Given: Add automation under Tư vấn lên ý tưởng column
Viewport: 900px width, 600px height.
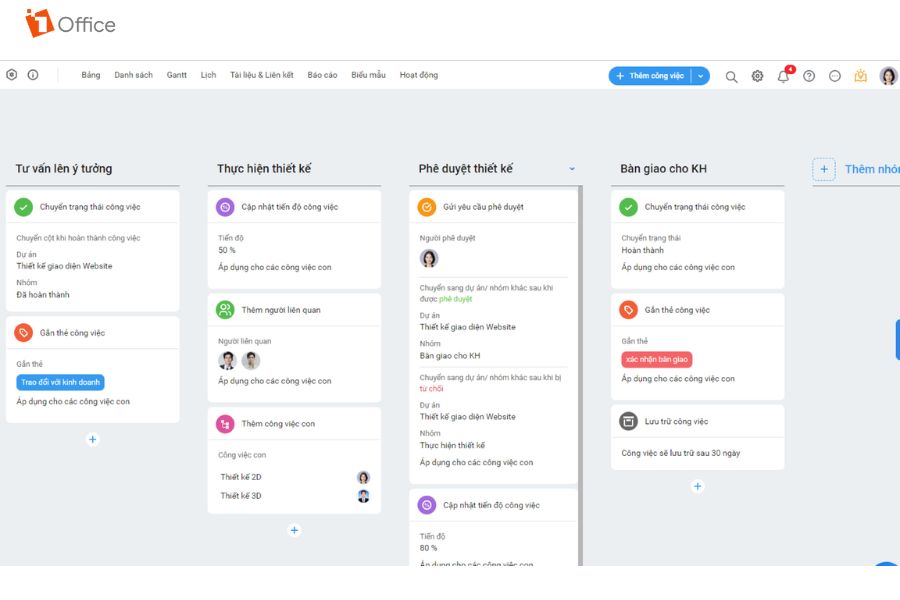Looking at the screenshot, I should coord(92,439).
